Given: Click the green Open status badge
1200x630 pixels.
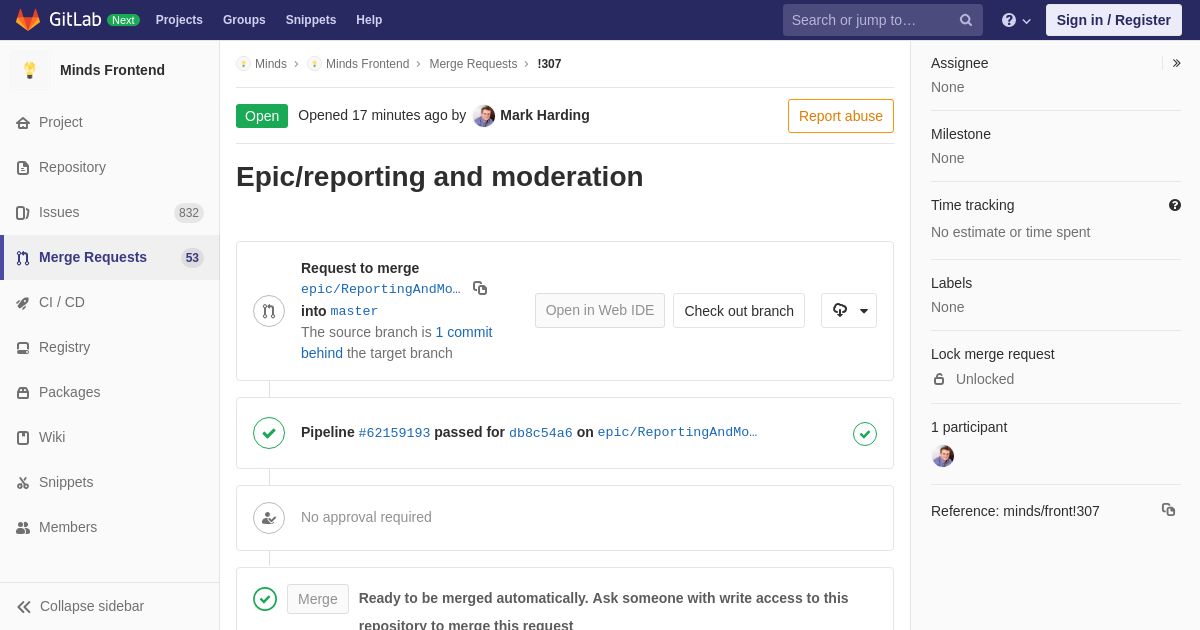Looking at the screenshot, I should [262, 116].
